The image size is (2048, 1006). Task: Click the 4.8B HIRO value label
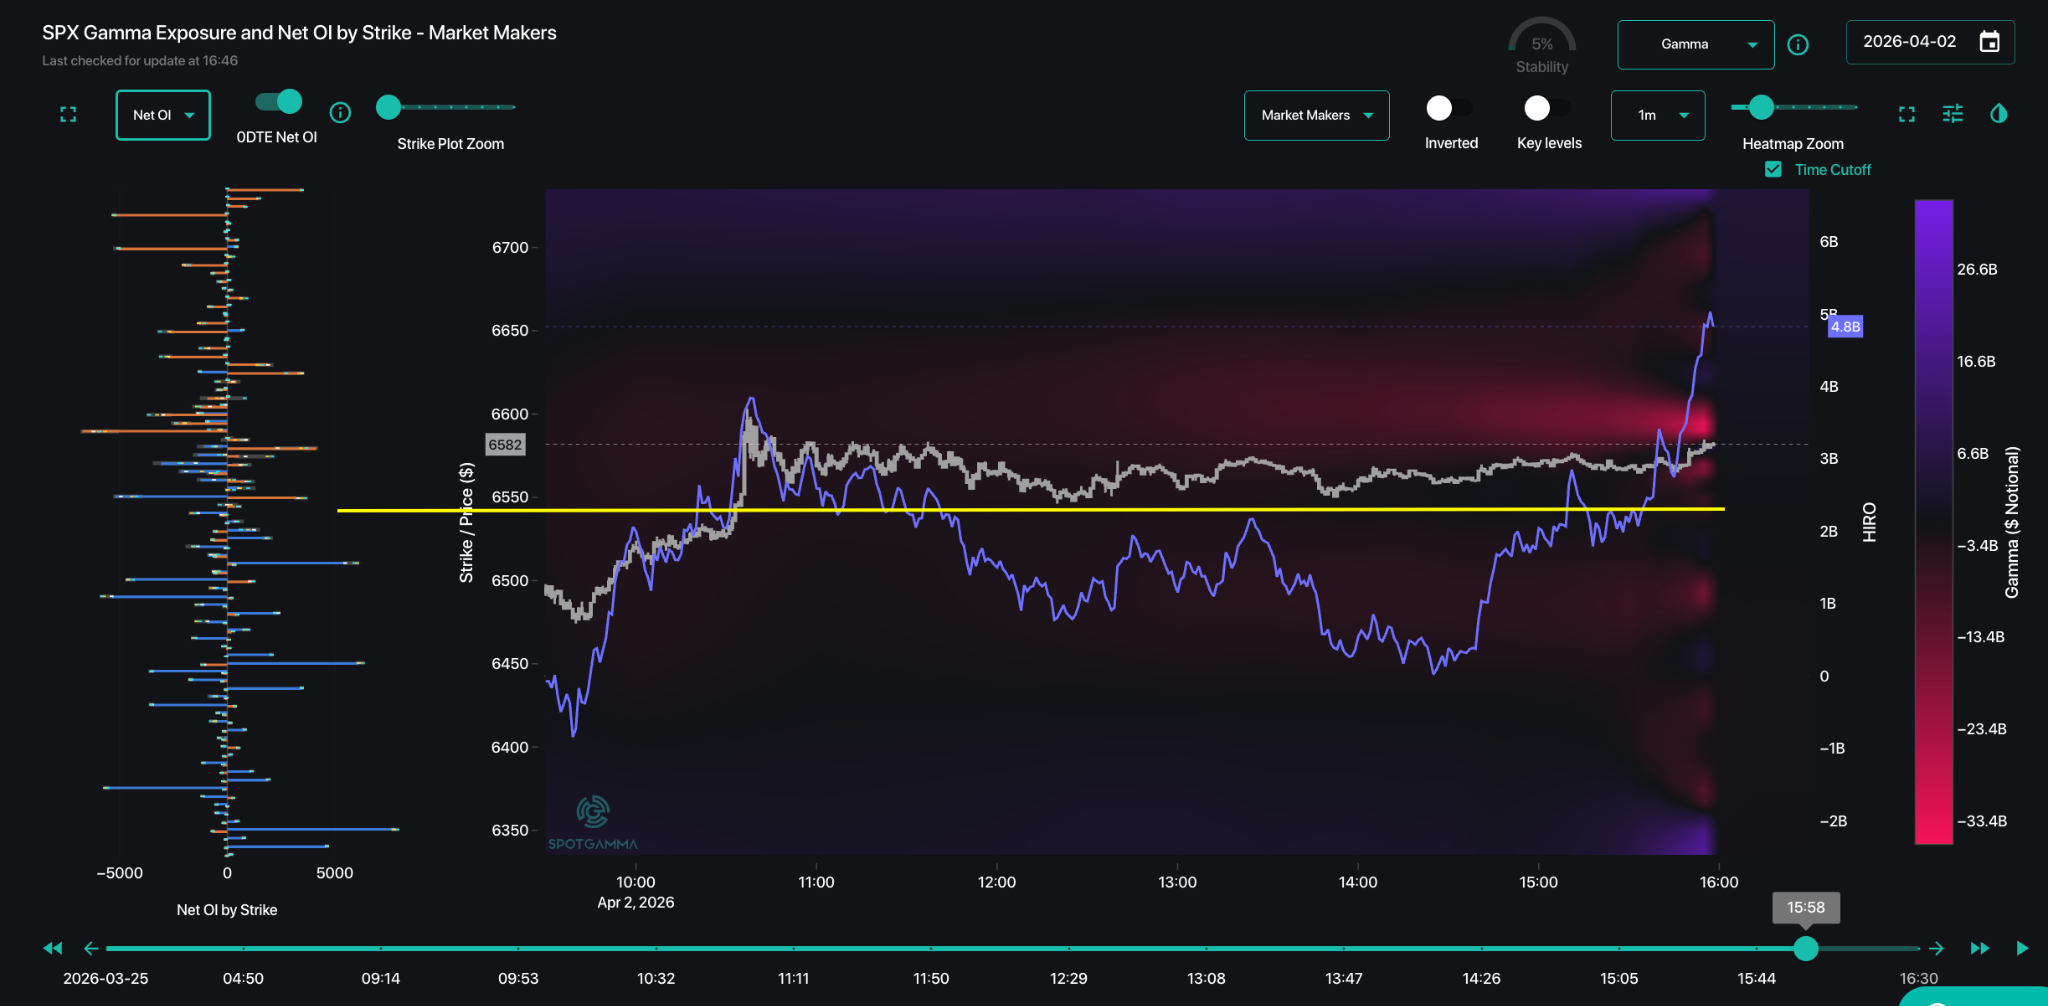point(1846,327)
